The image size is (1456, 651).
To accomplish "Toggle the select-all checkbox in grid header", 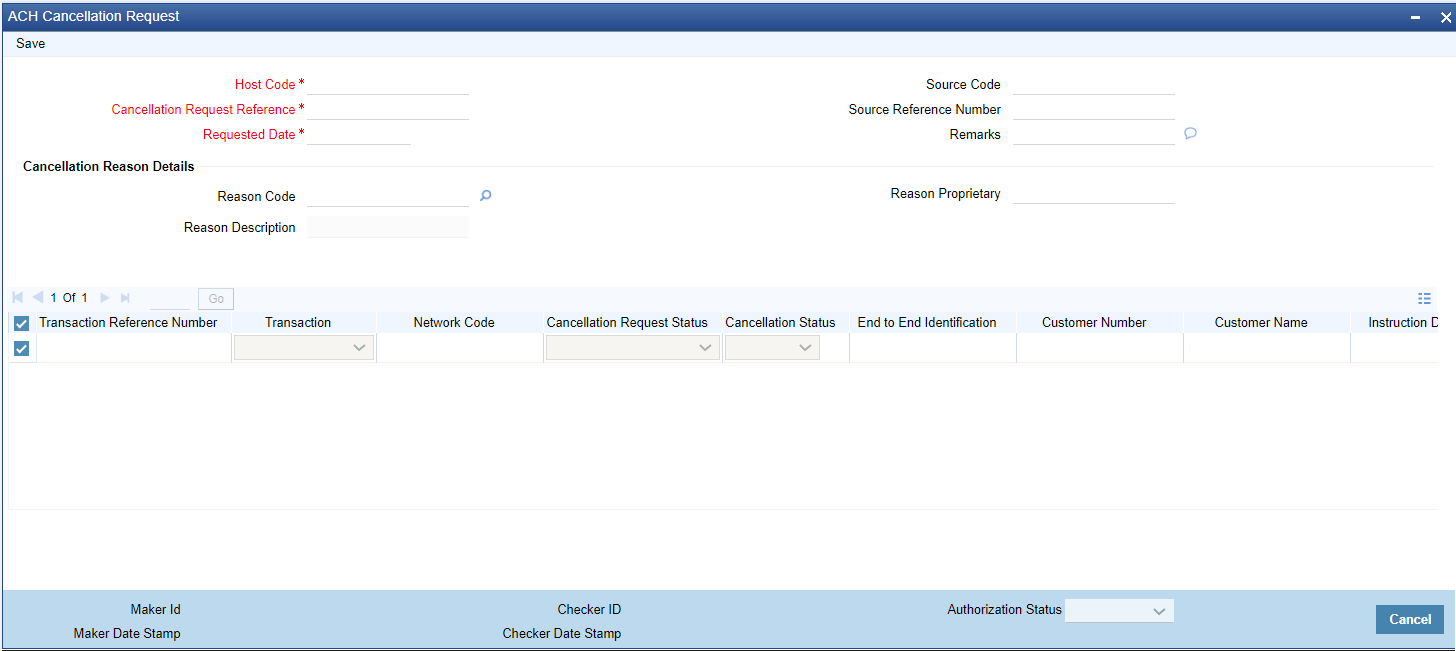I will pyautogui.click(x=22, y=323).
